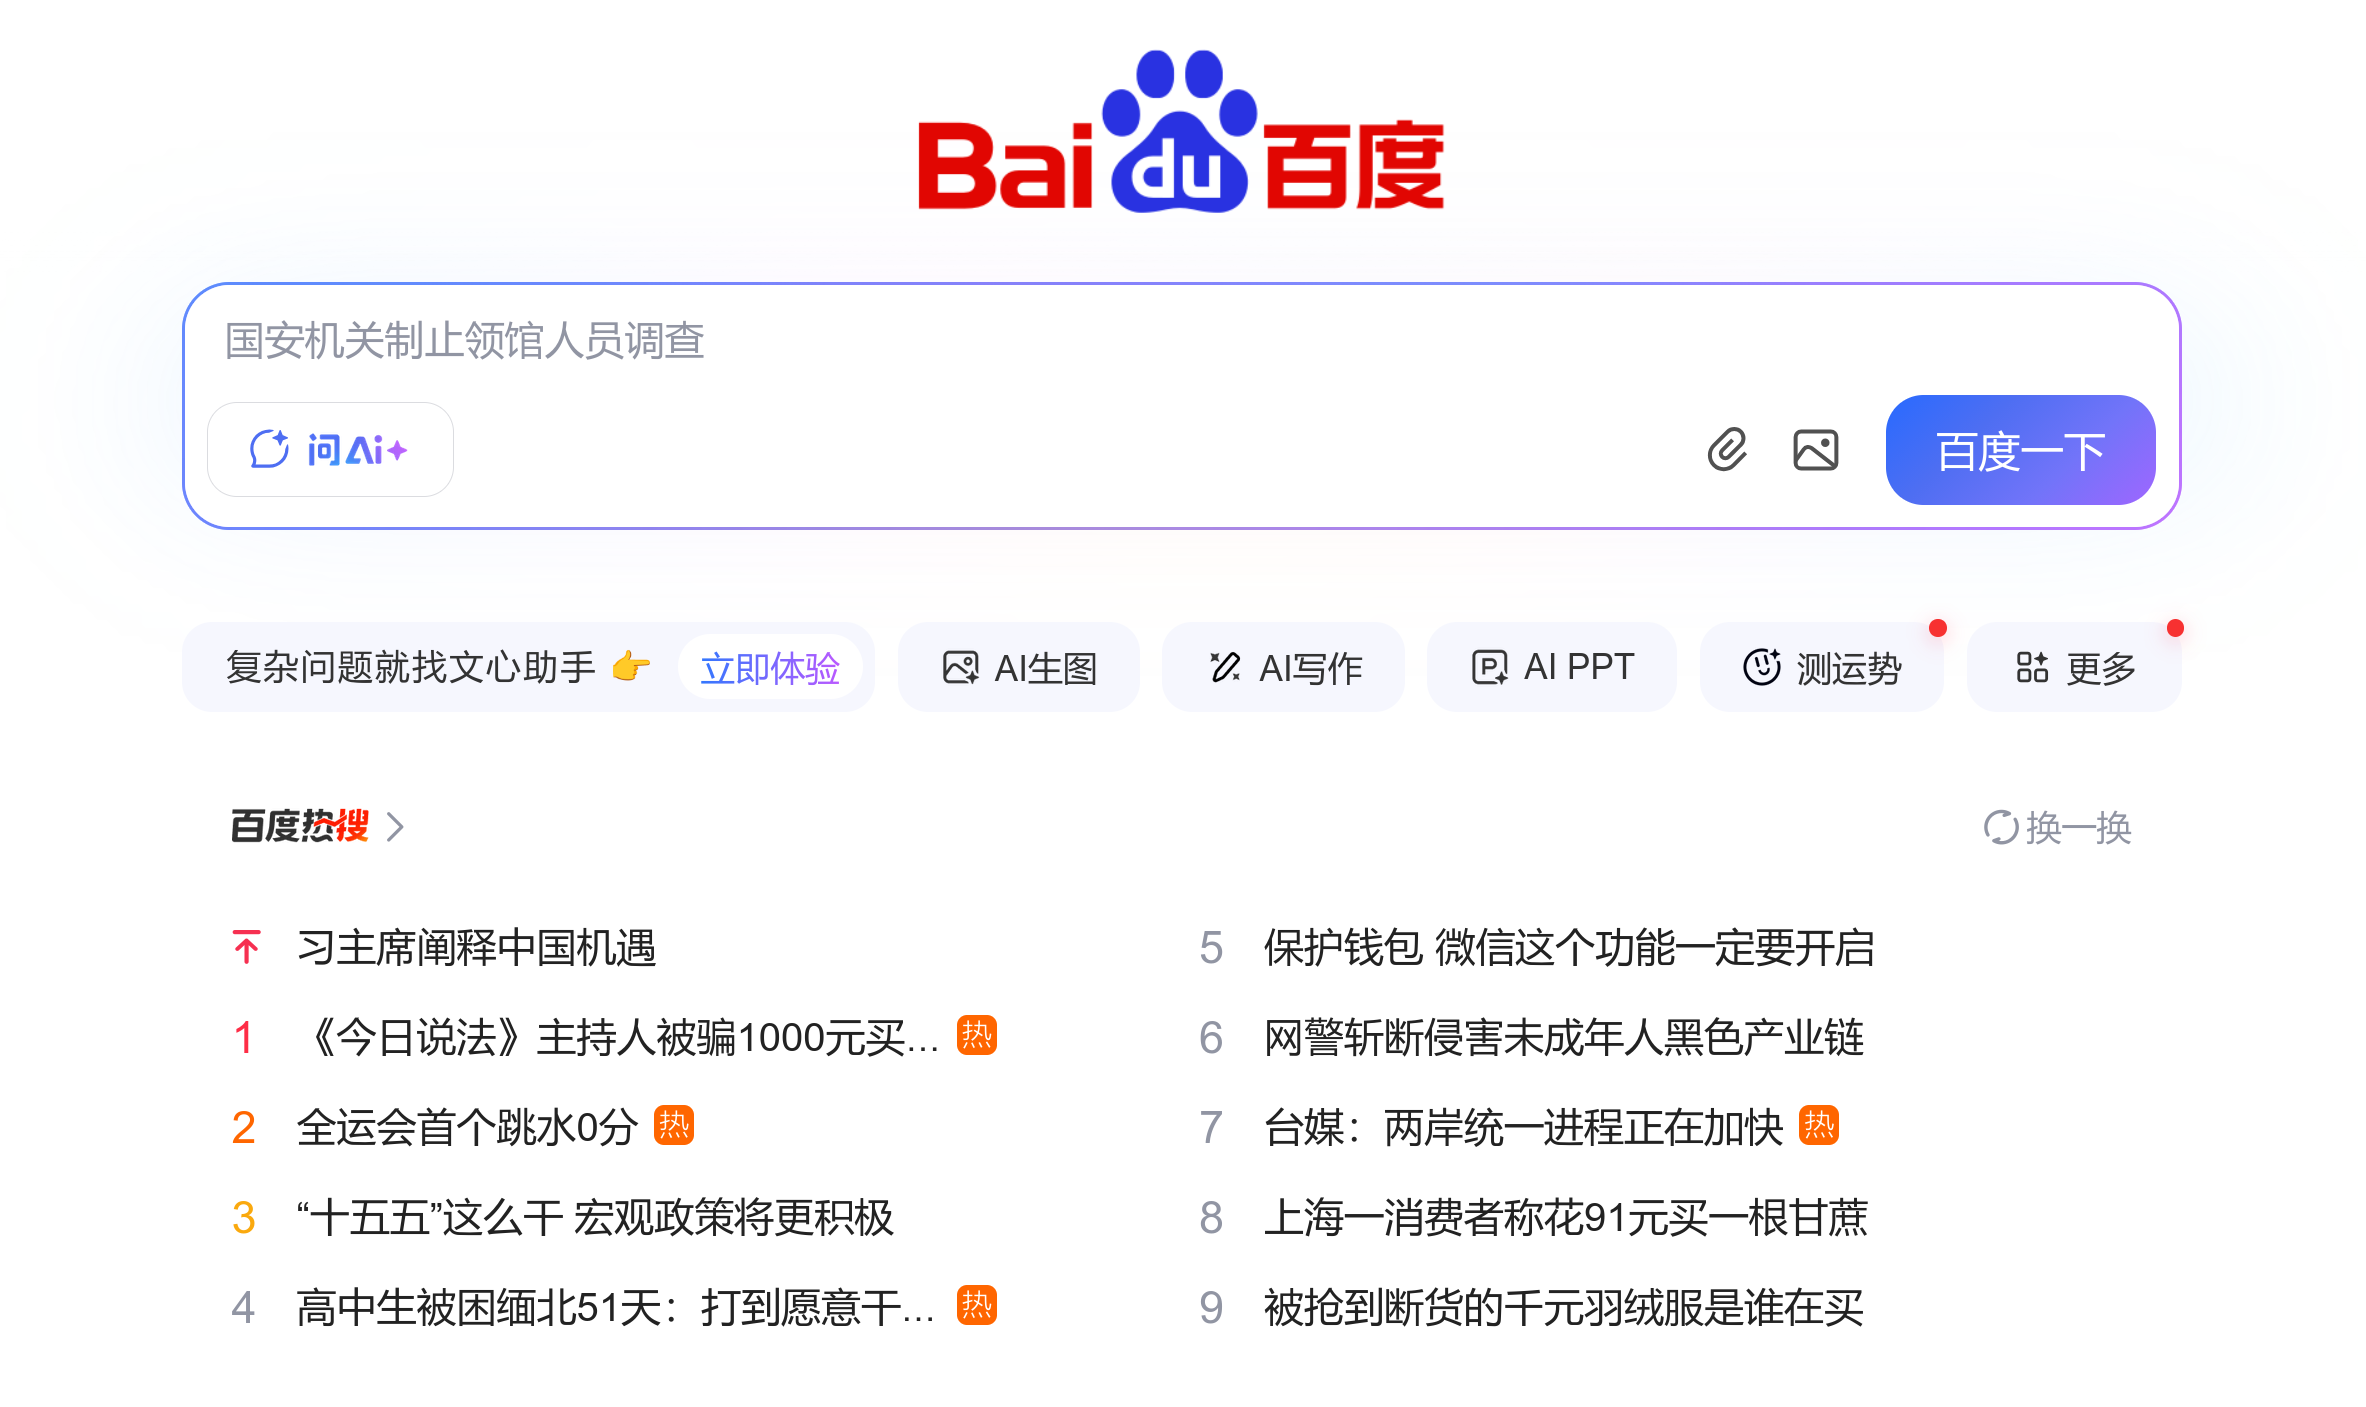Open the 复杂问题就找文心助手 banner text

[410, 667]
